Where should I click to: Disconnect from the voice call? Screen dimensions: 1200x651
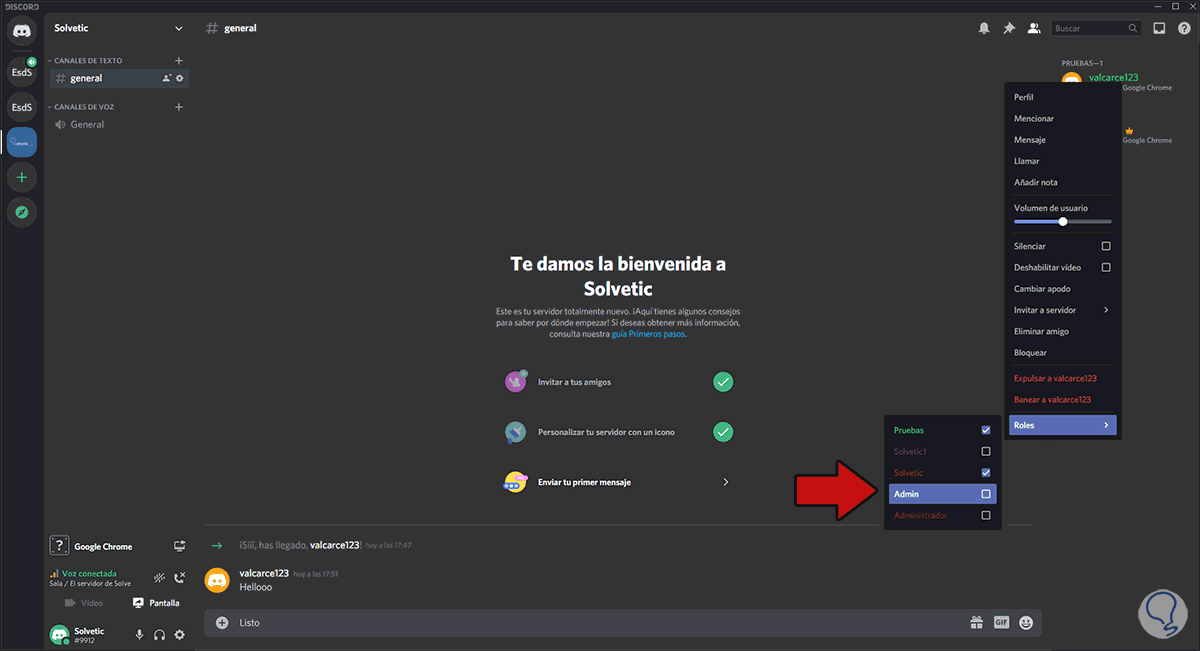point(180,578)
